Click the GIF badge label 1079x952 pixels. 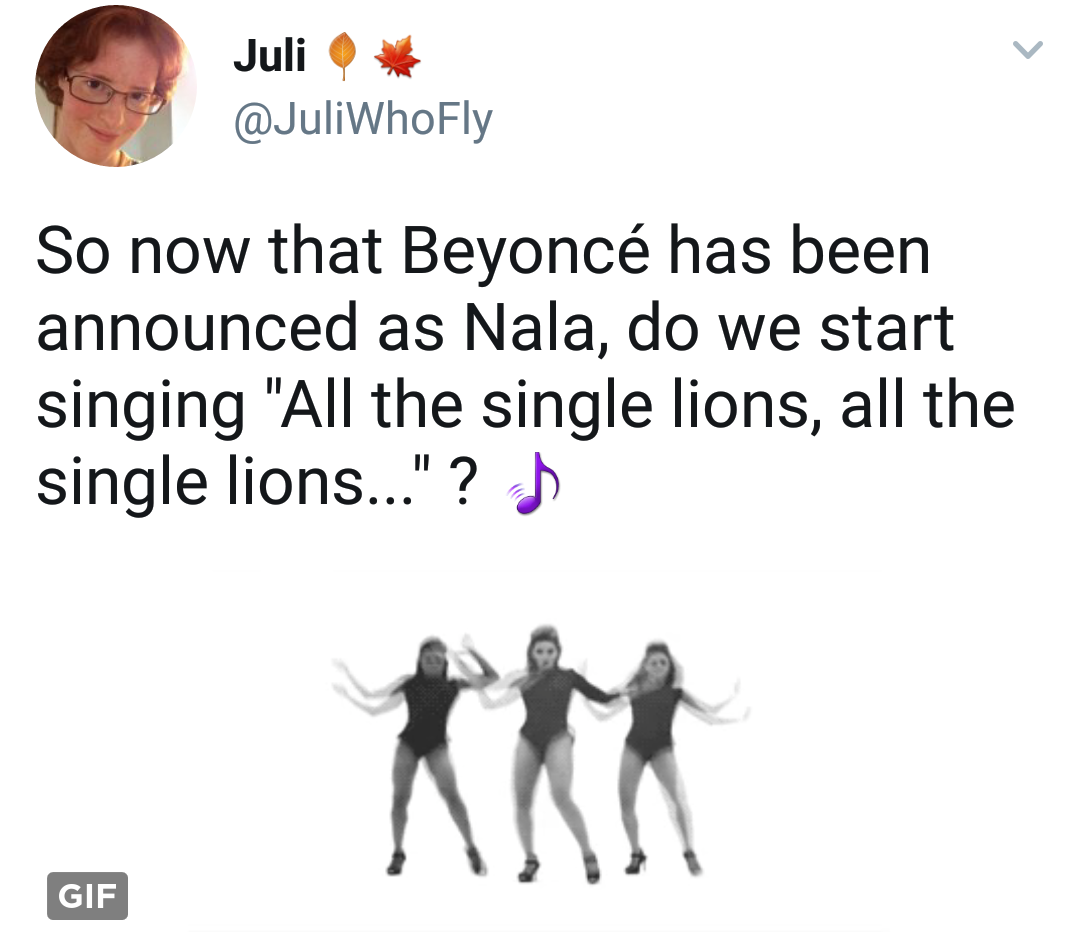pyautogui.click(x=87, y=896)
